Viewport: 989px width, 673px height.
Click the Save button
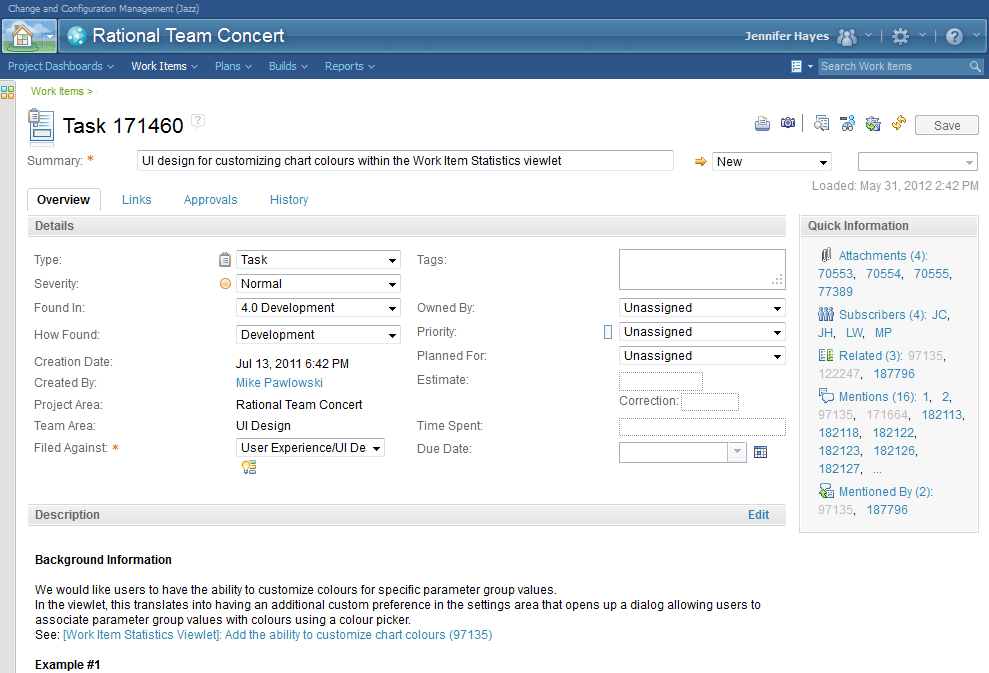coord(947,126)
